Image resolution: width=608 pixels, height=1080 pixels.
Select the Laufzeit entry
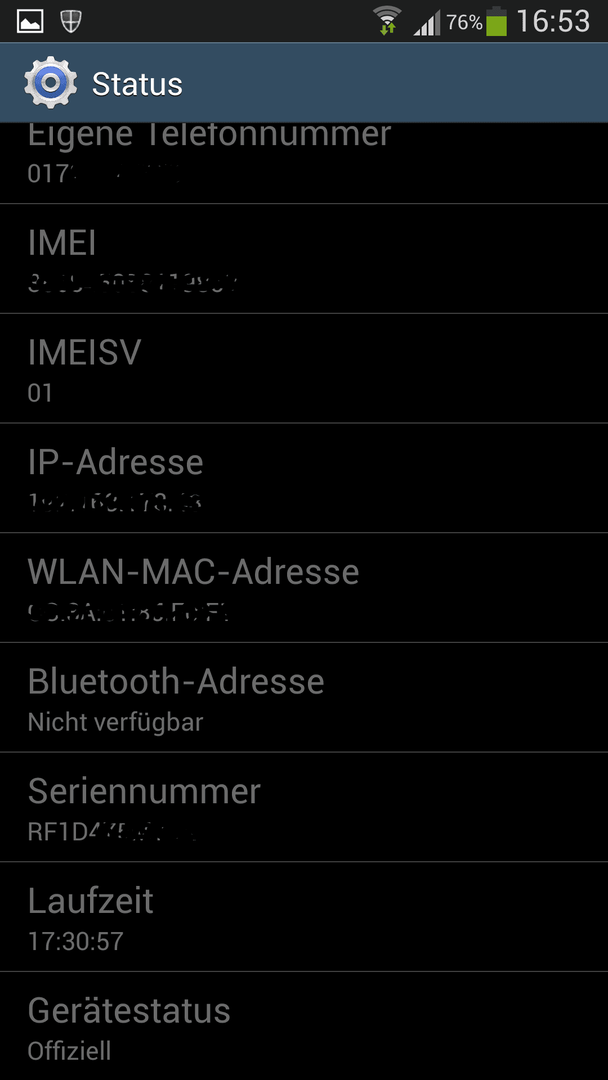coord(304,917)
